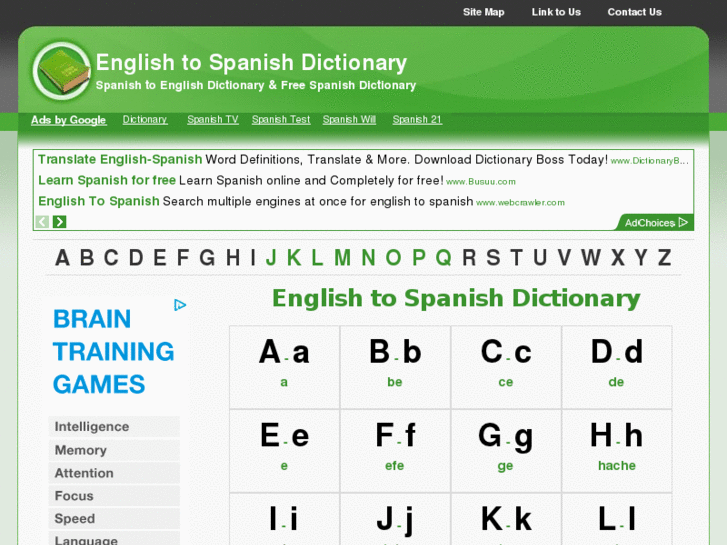The height and width of the screenshot is (545, 727).
Task: Open the Spanish Test ad link
Action: click(281, 120)
